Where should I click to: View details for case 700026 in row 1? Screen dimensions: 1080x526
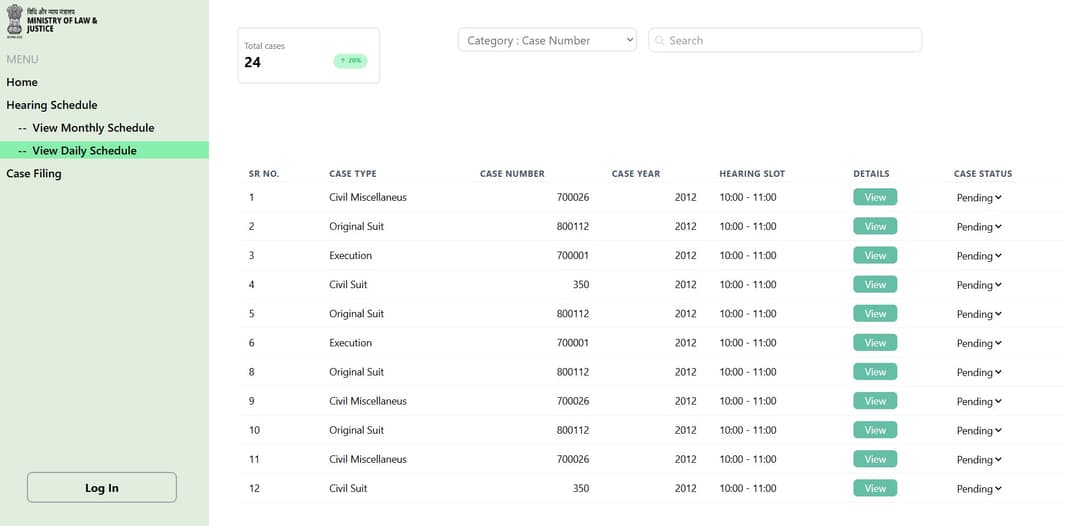pyautogui.click(x=875, y=197)
